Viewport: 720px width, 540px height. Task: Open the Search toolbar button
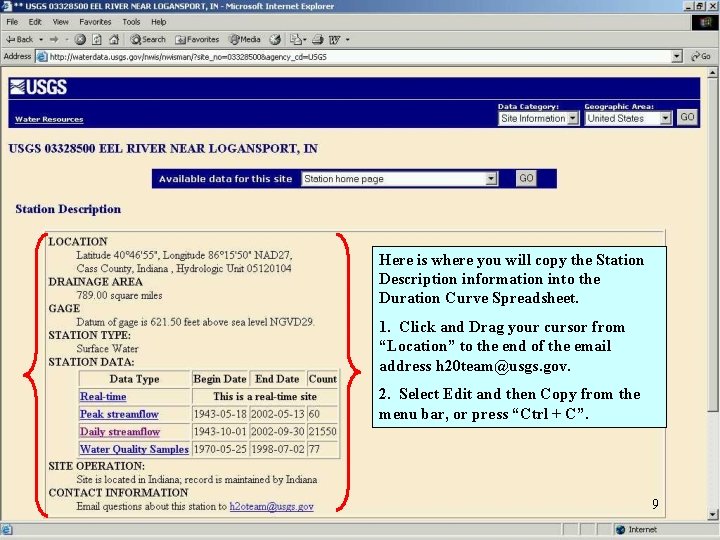147,39
